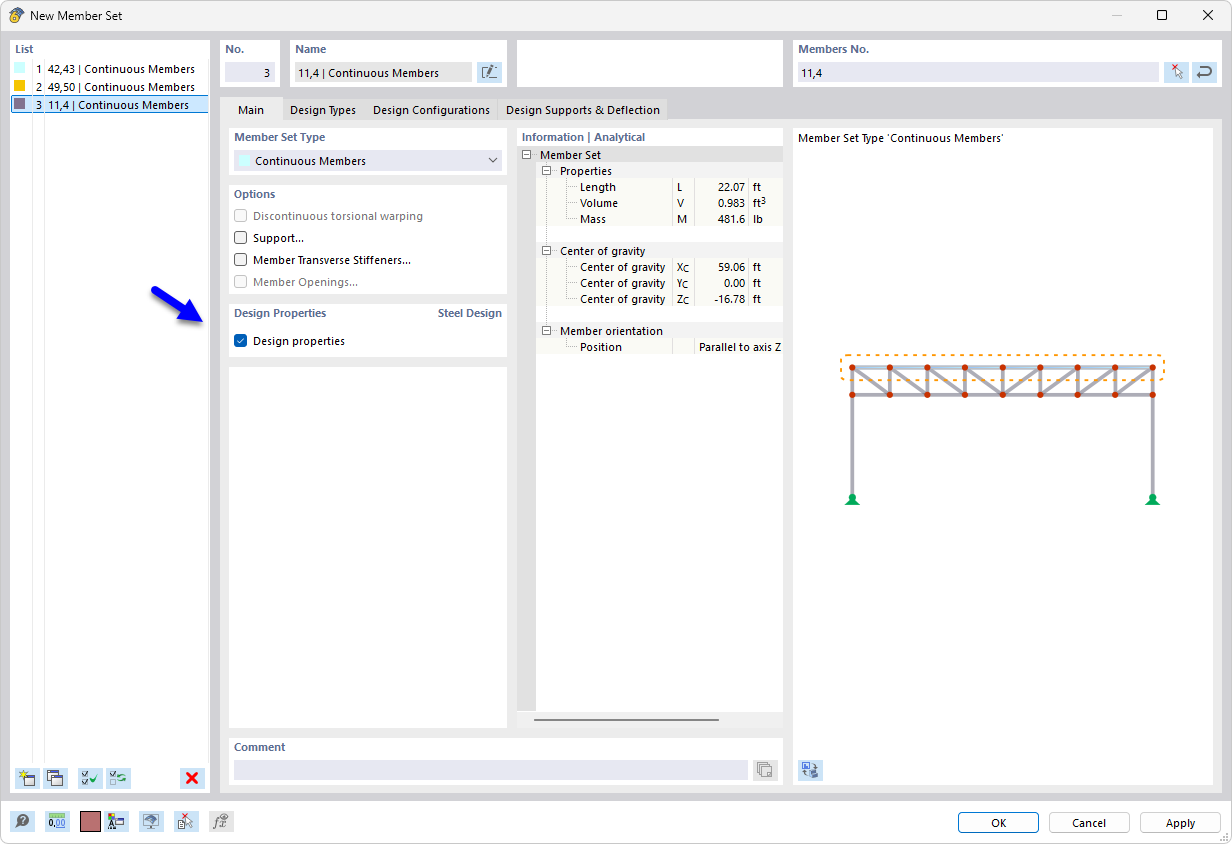Collapse the Properties tree branch
This screenshot has width=1232, height=844.
point(545,171)
